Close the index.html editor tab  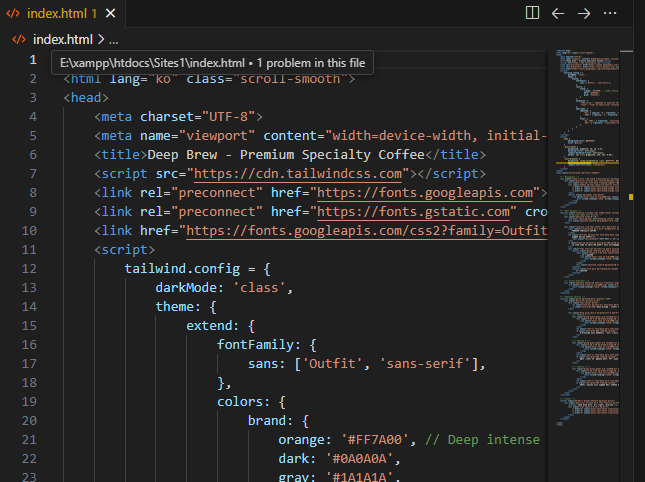click(110, 14)
